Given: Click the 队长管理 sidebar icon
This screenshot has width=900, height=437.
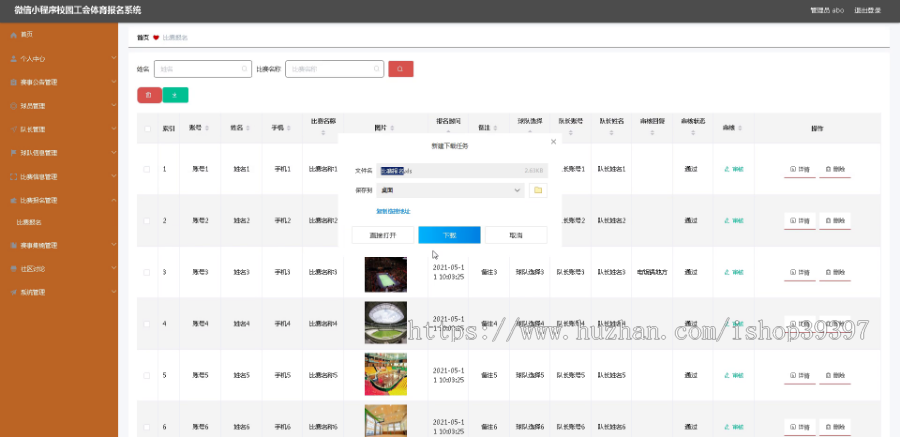Looking at the screenshot, I should 14,129.
